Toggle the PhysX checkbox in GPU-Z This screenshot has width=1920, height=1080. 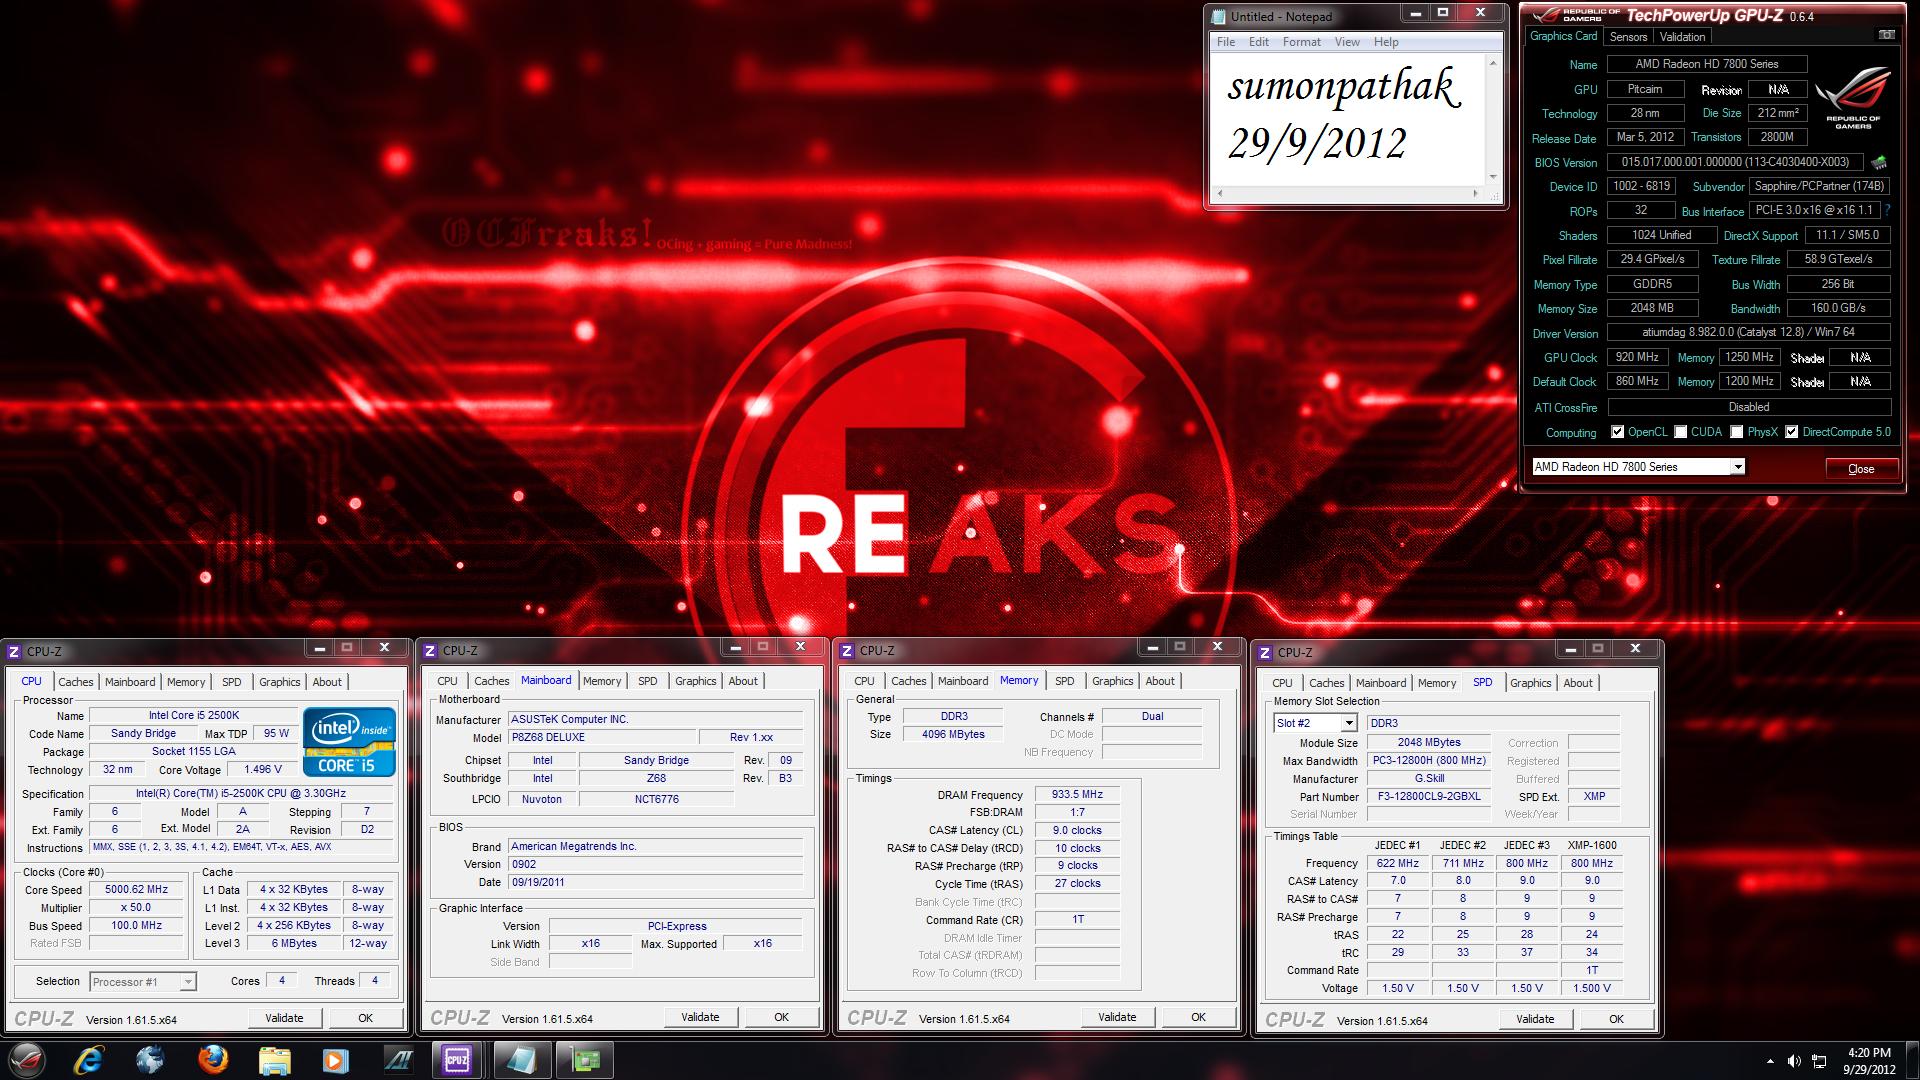1737,432
